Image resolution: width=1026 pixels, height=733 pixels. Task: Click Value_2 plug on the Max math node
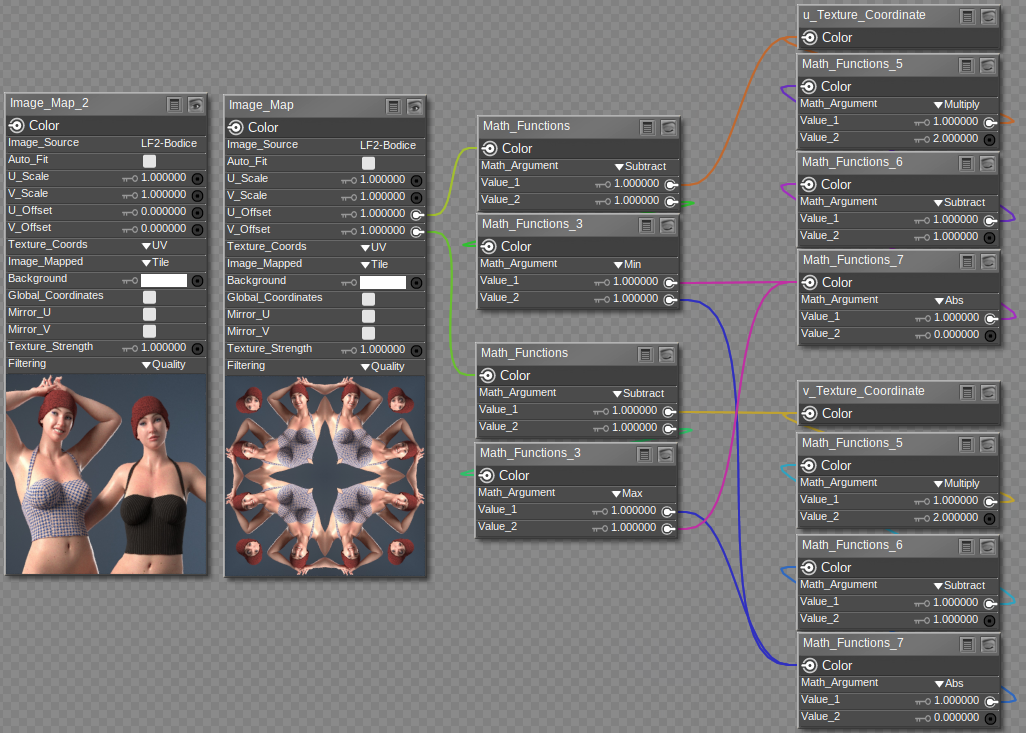(x=668, y=528)
